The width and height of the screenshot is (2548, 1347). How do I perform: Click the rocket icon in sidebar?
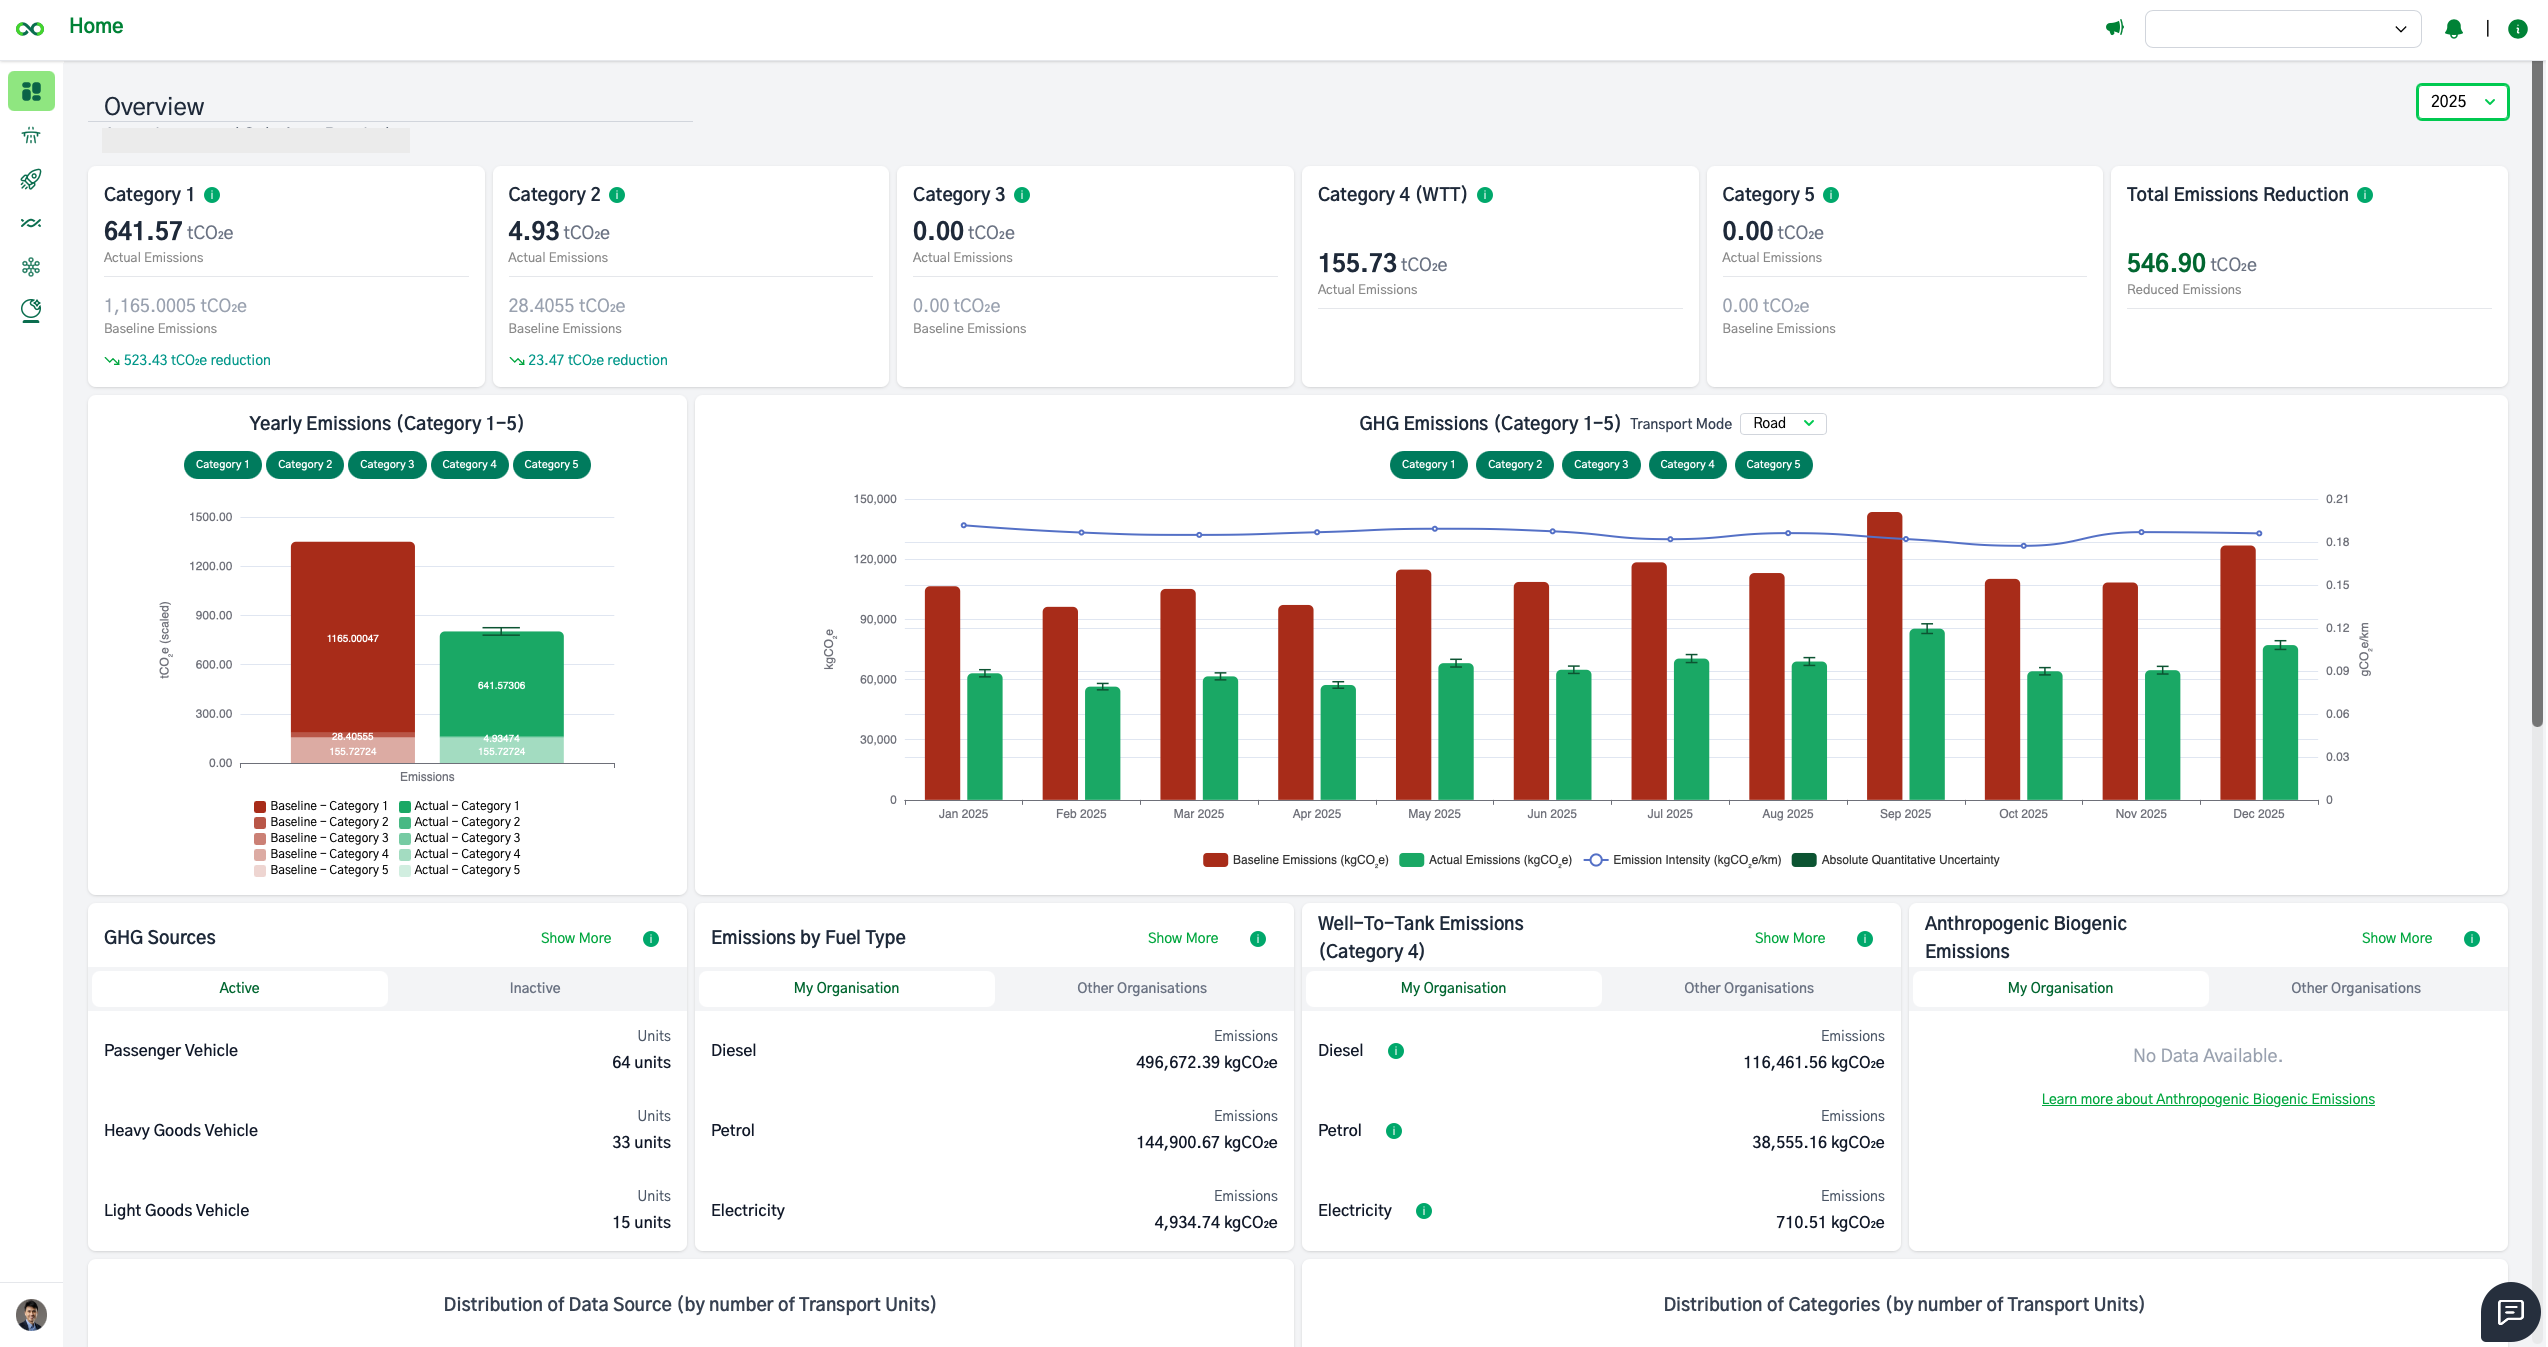31,179
